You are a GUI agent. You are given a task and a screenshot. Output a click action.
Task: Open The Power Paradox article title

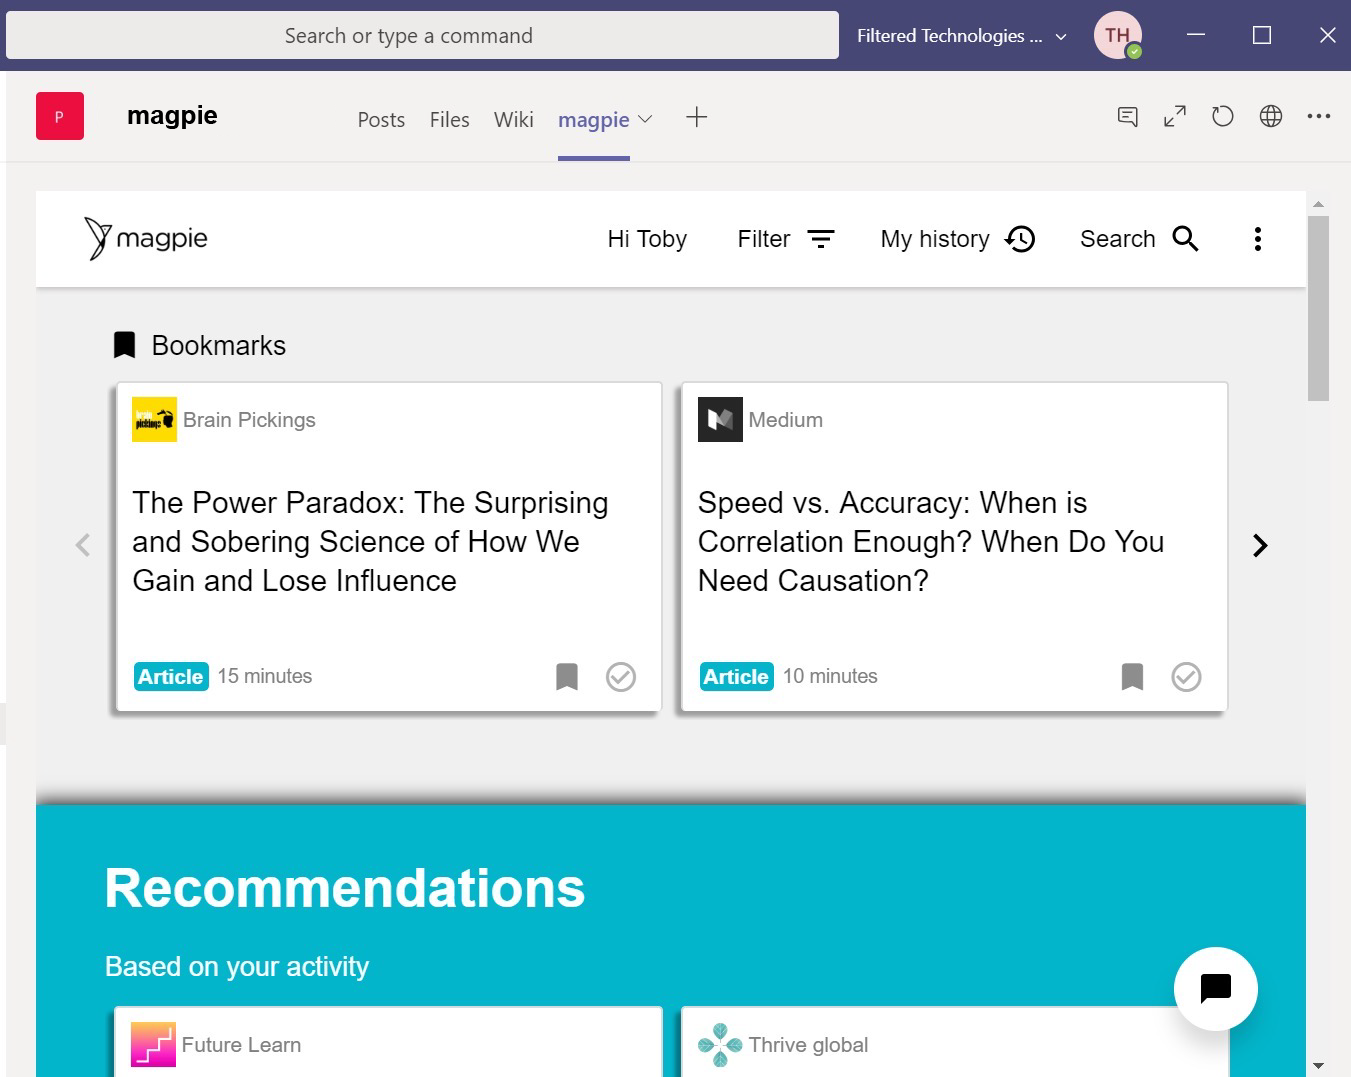pyautogui.click(x=370, y=541)
